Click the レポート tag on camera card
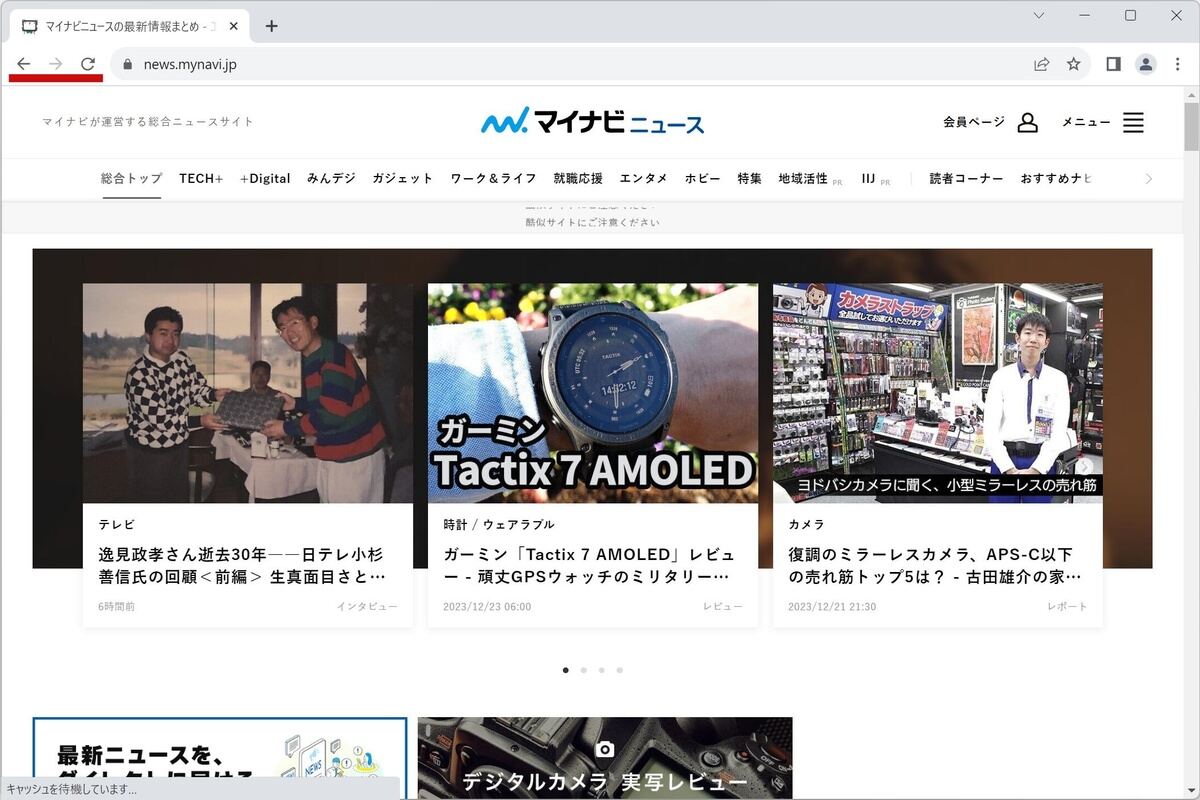This screenshot has height=800, width=1200. [x=1067, y=607]
